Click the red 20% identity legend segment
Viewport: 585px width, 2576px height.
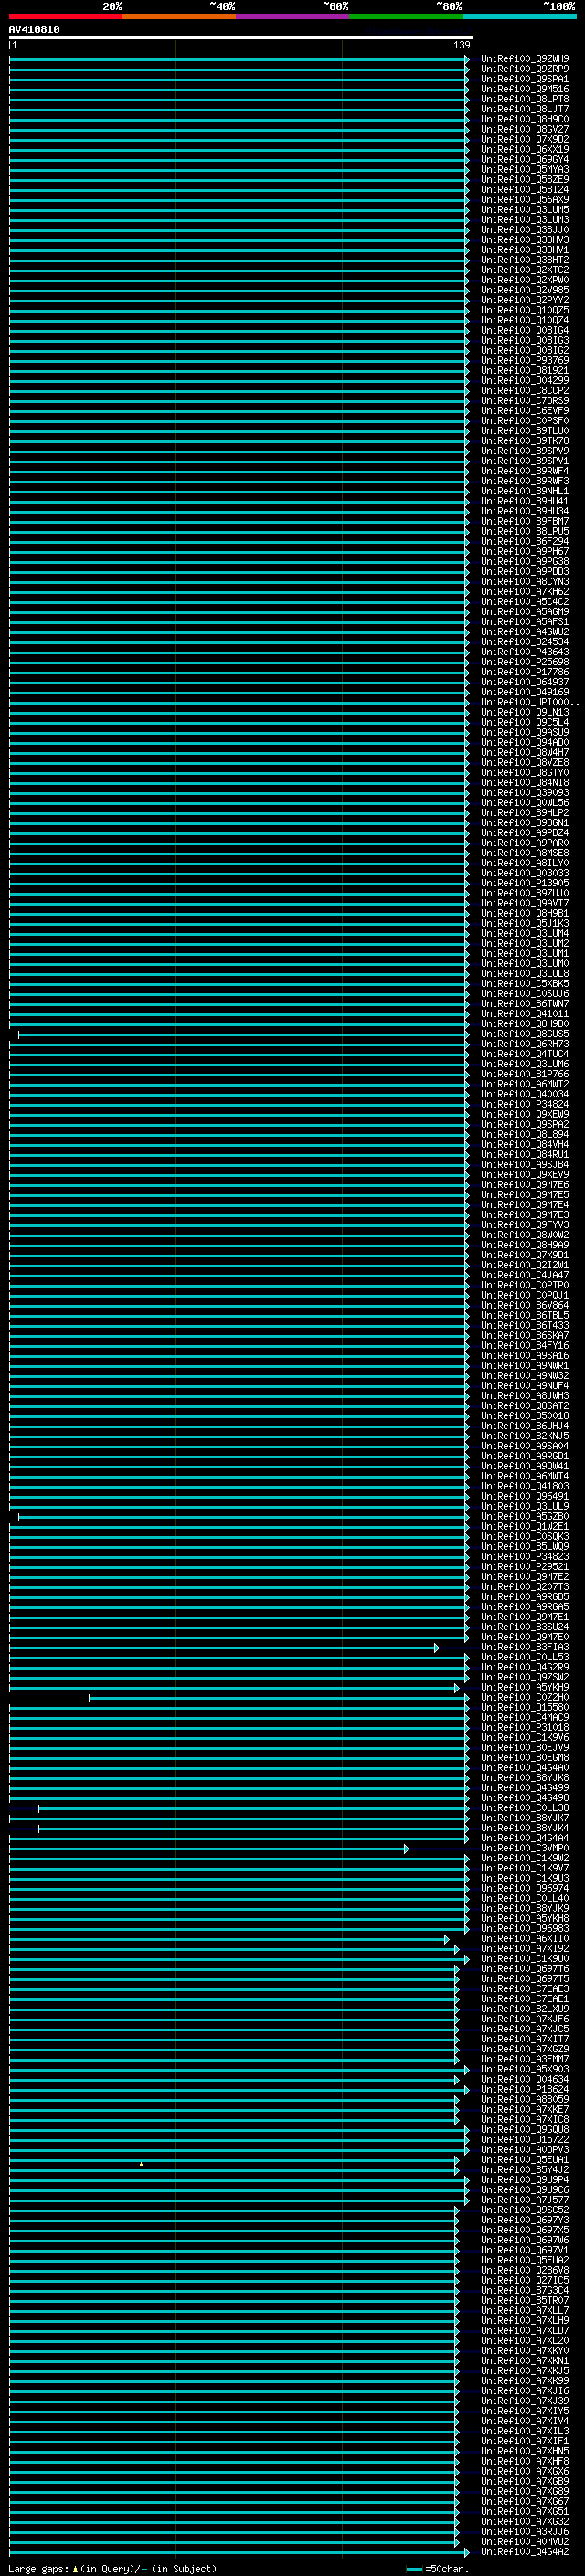pos(66,16)
